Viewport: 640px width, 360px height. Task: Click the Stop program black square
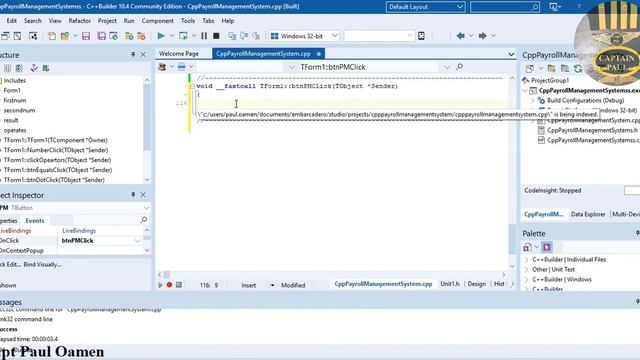[216, 36]
